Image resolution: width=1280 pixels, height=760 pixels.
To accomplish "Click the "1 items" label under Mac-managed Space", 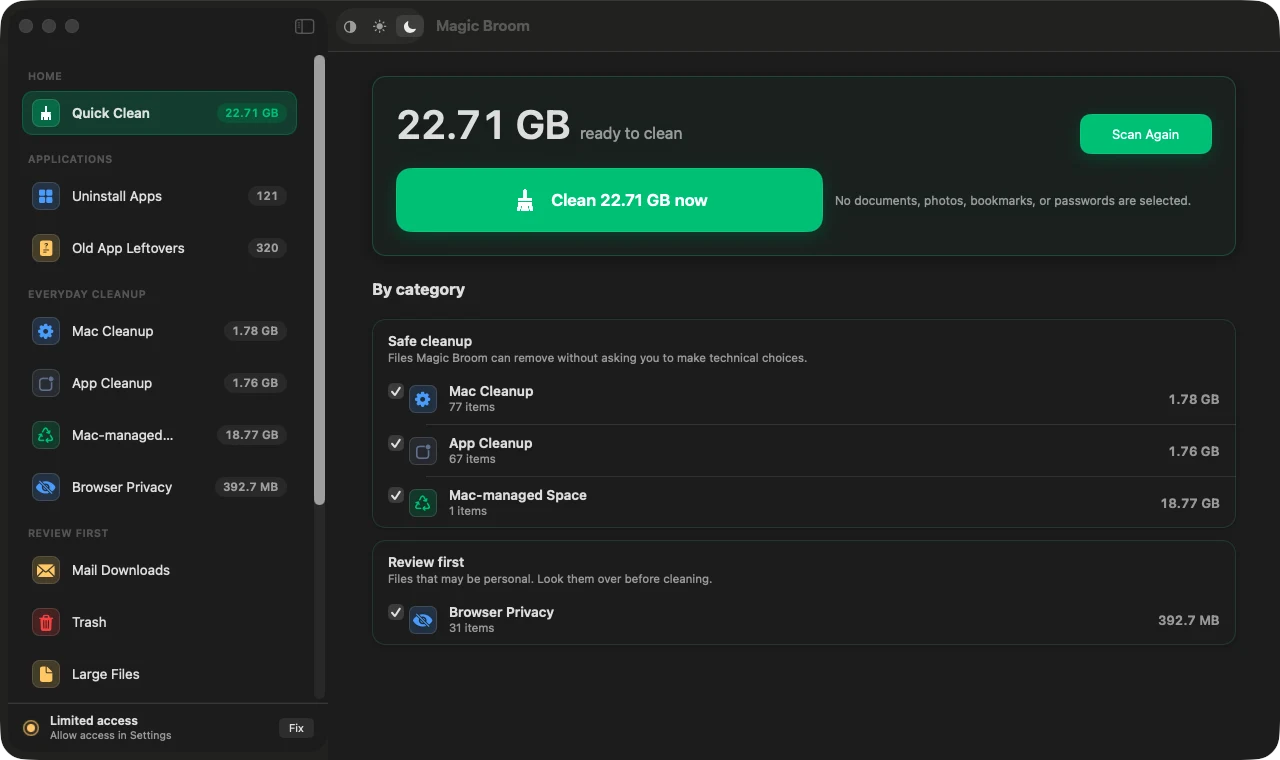I will pyautogui.click(x=468, y=511).
